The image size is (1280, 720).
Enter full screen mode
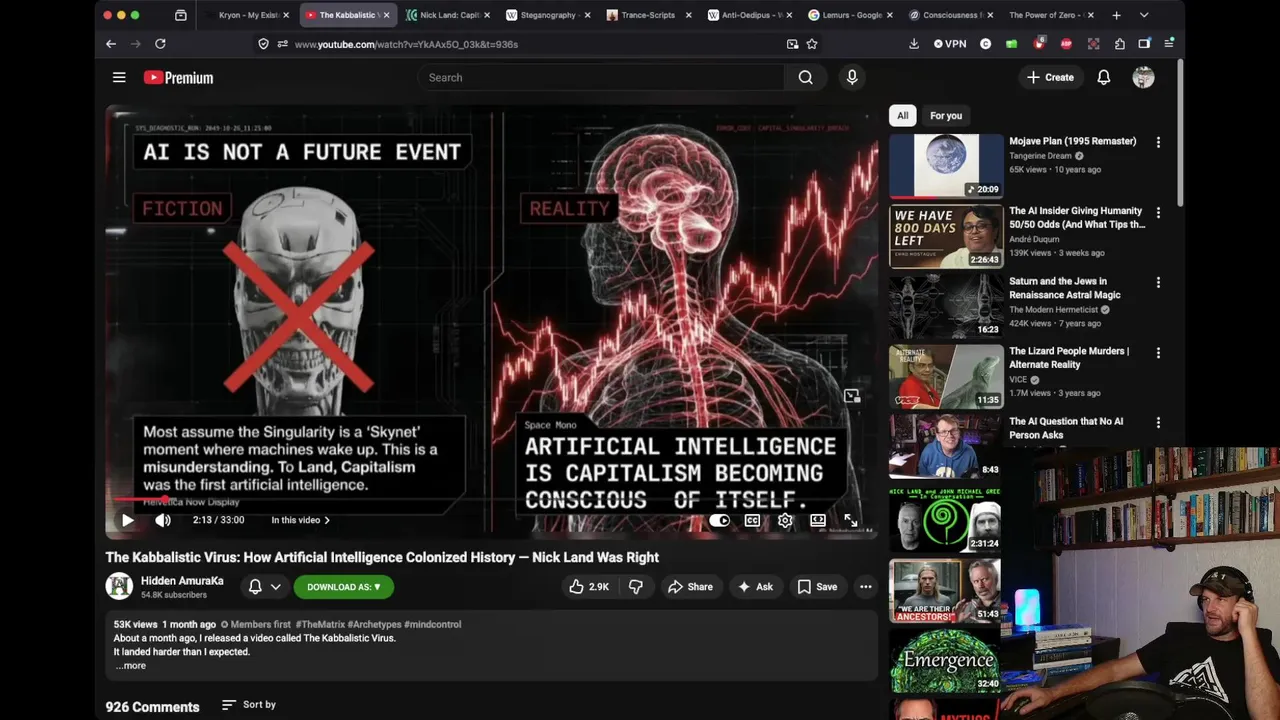click(851, 520)
